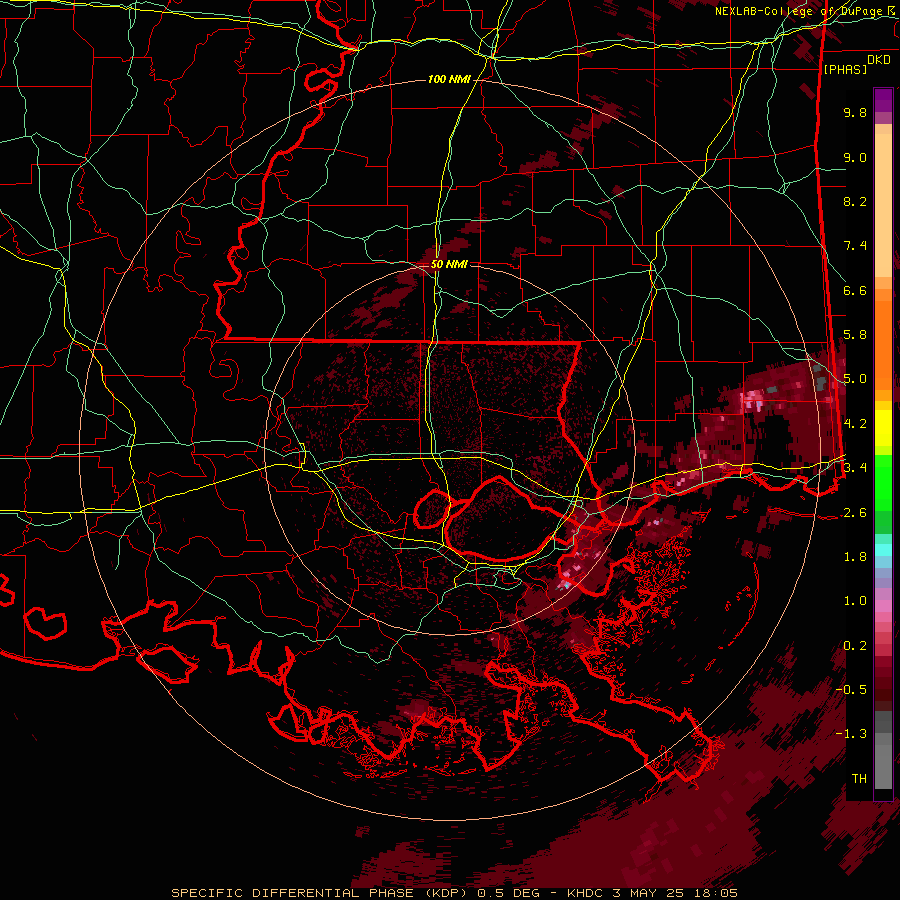The width and height of the screenshot is (900, 900).
Task: Click the "[PHAS]" unit label
Action: coord(845,70)
